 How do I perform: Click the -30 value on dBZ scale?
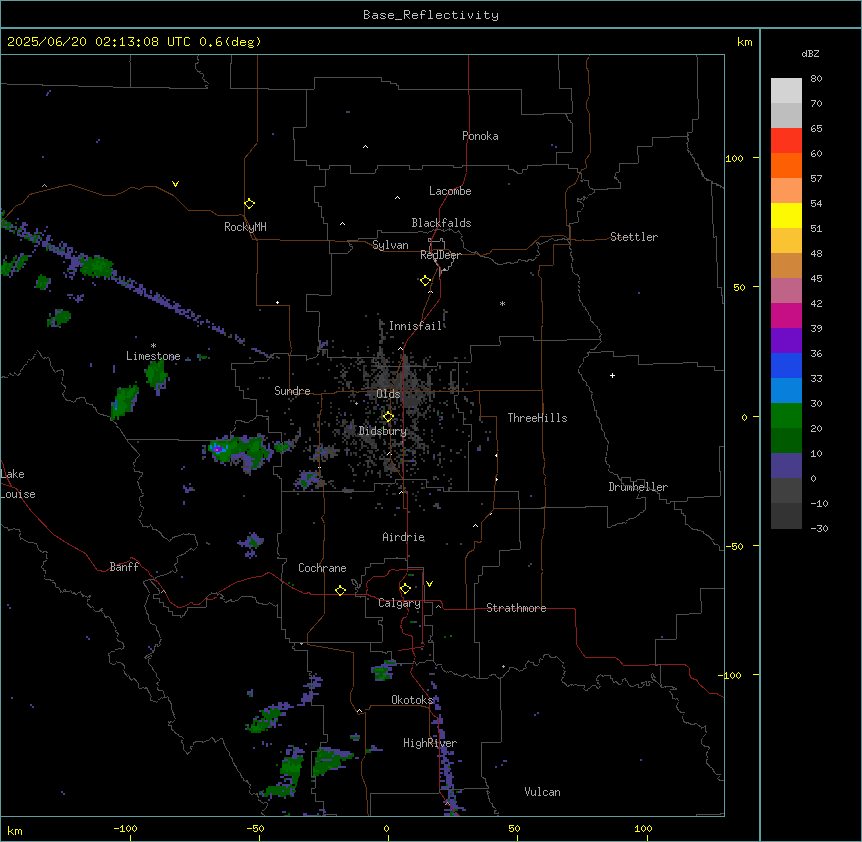click(x=819, y=528)
